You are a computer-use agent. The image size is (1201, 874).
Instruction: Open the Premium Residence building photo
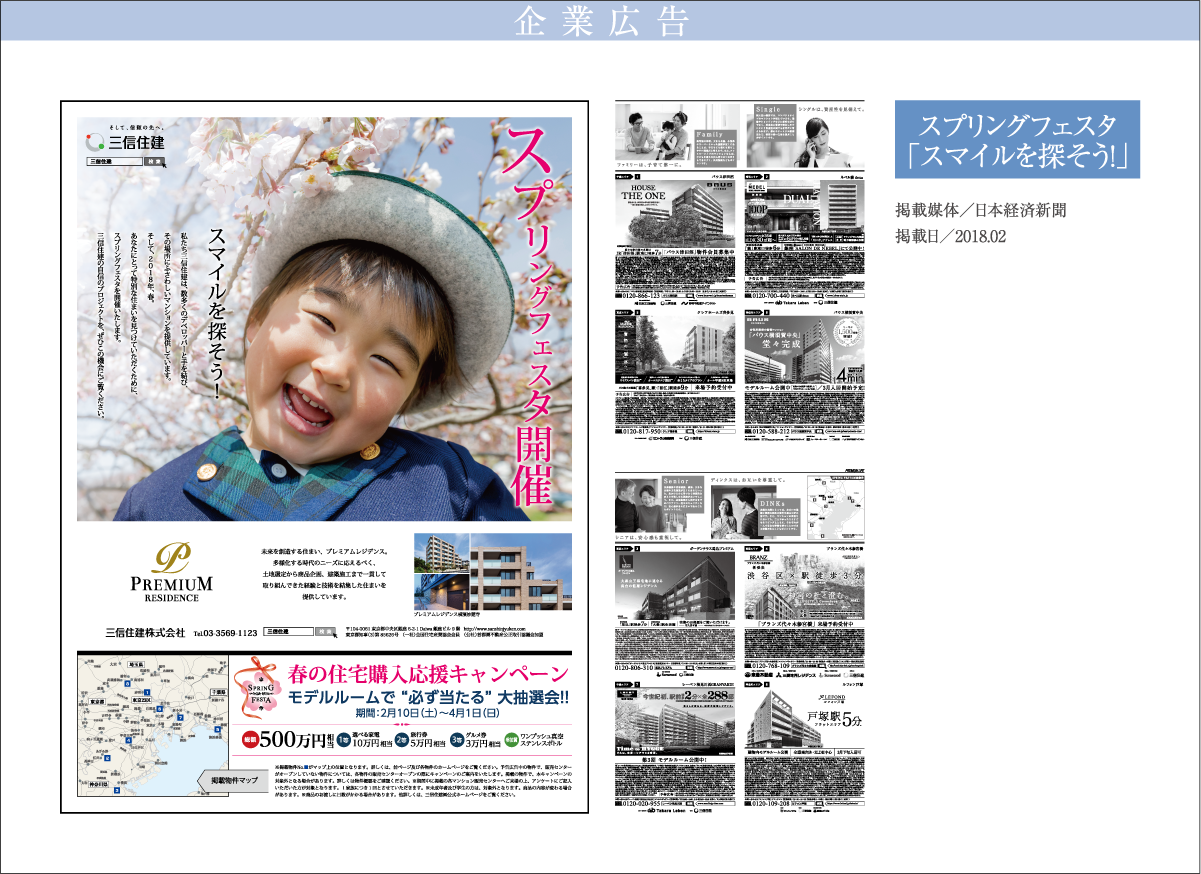tap(491, 570)
